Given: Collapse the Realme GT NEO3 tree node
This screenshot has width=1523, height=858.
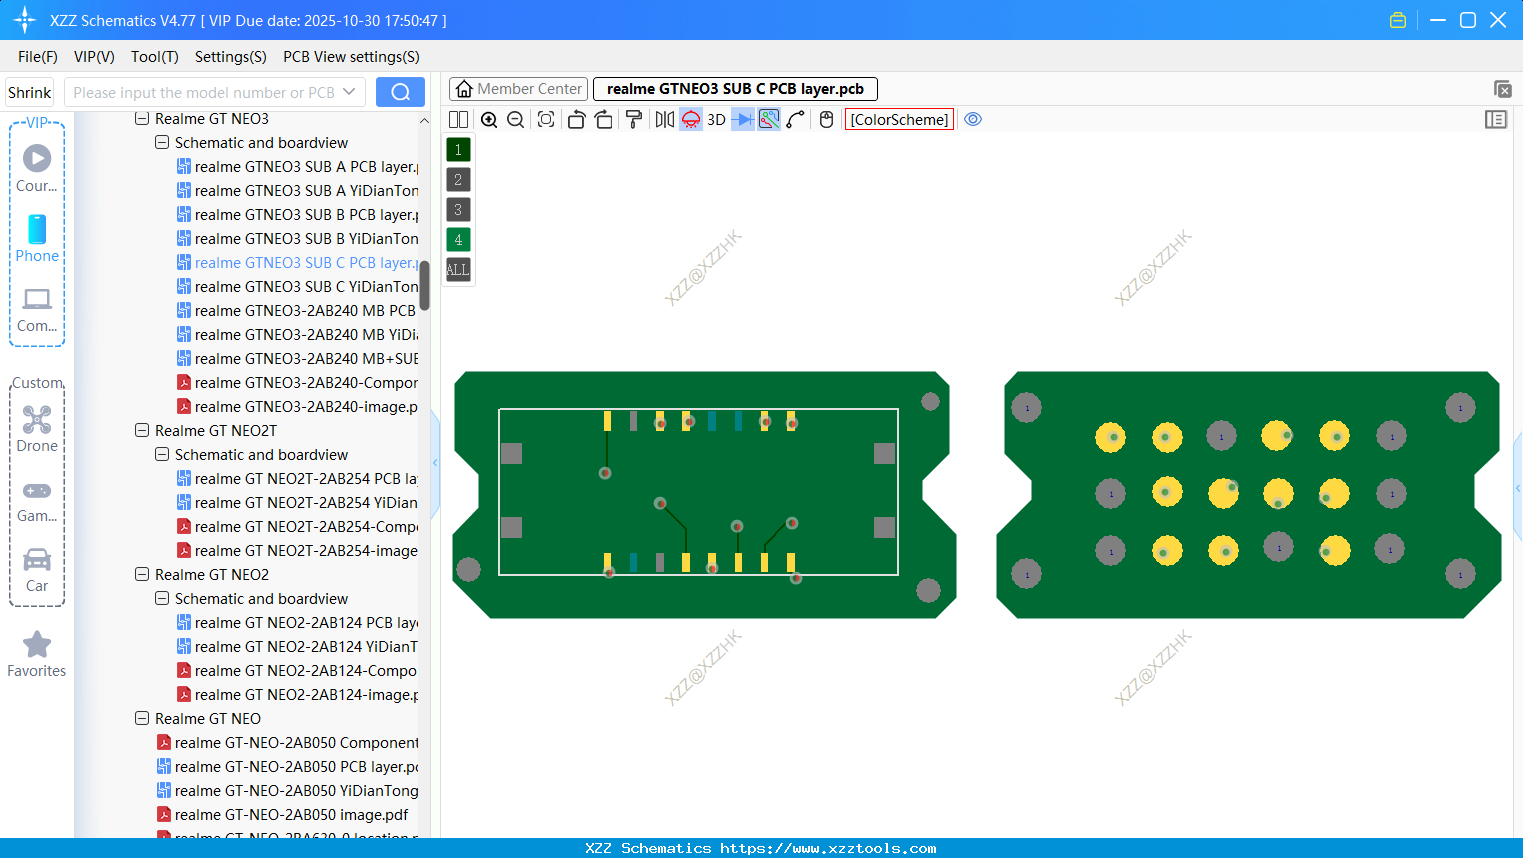Looking at the screenshot, I should [141, 118].
